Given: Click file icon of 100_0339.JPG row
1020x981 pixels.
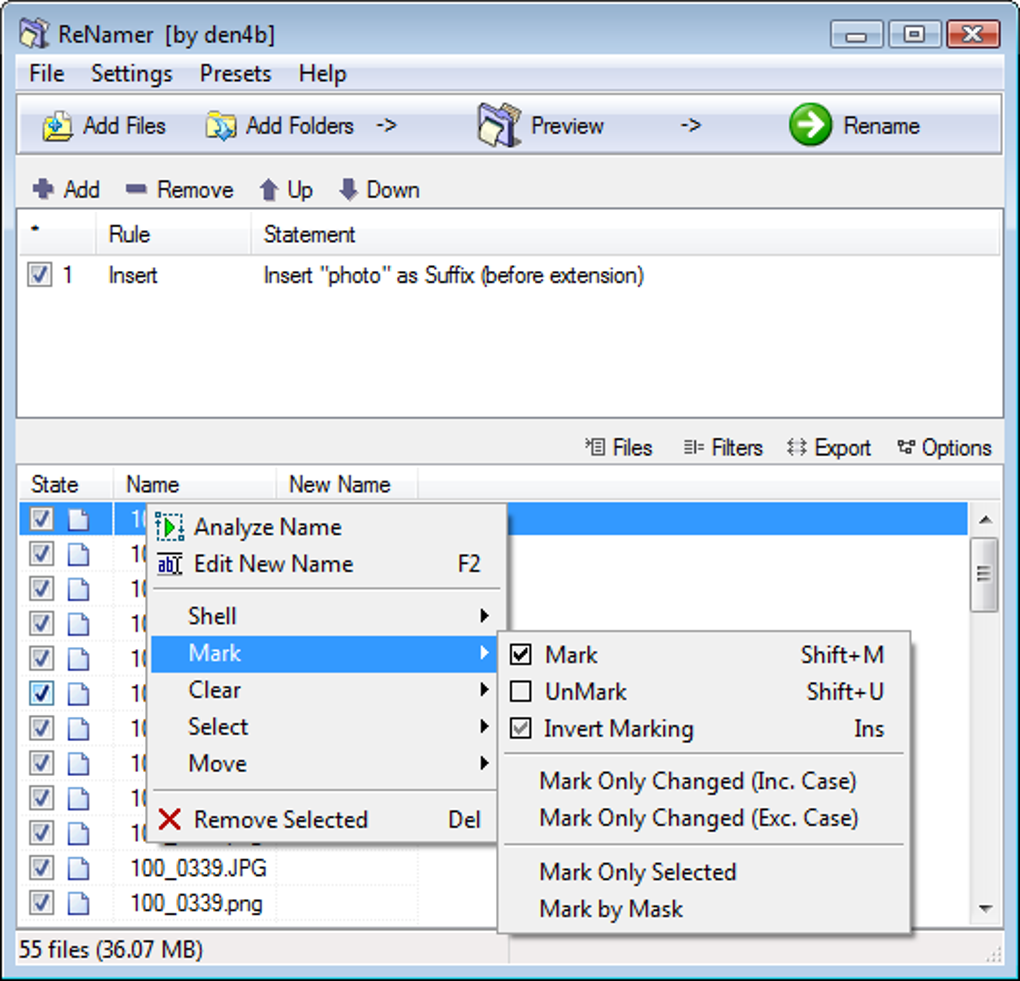Looking at the screenshot, I should tap(79, 867).
